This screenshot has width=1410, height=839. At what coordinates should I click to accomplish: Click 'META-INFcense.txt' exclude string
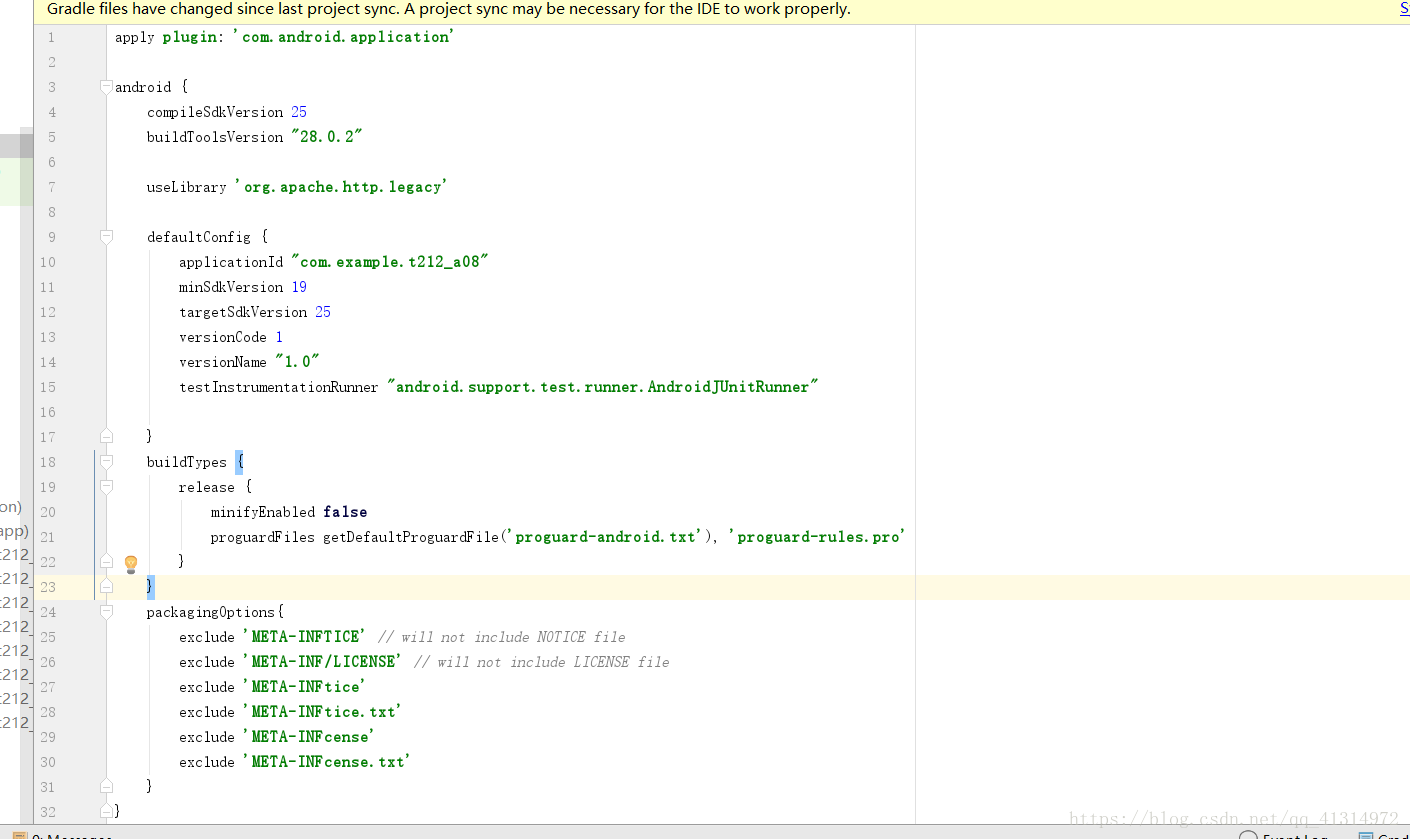tap(326, 762)
